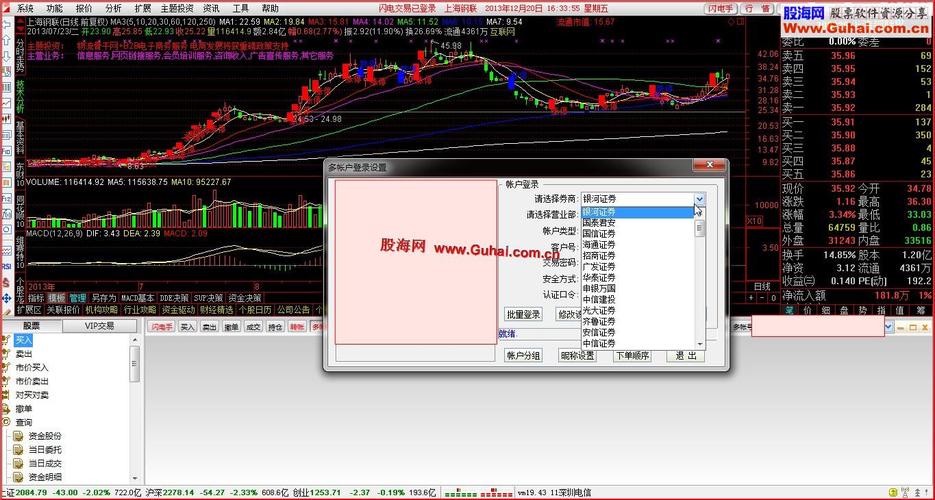Image resolution: width=935 pixels, height=500 pixels.
Task: Switch to the VIP交易 tab
Action: (99, 326)
